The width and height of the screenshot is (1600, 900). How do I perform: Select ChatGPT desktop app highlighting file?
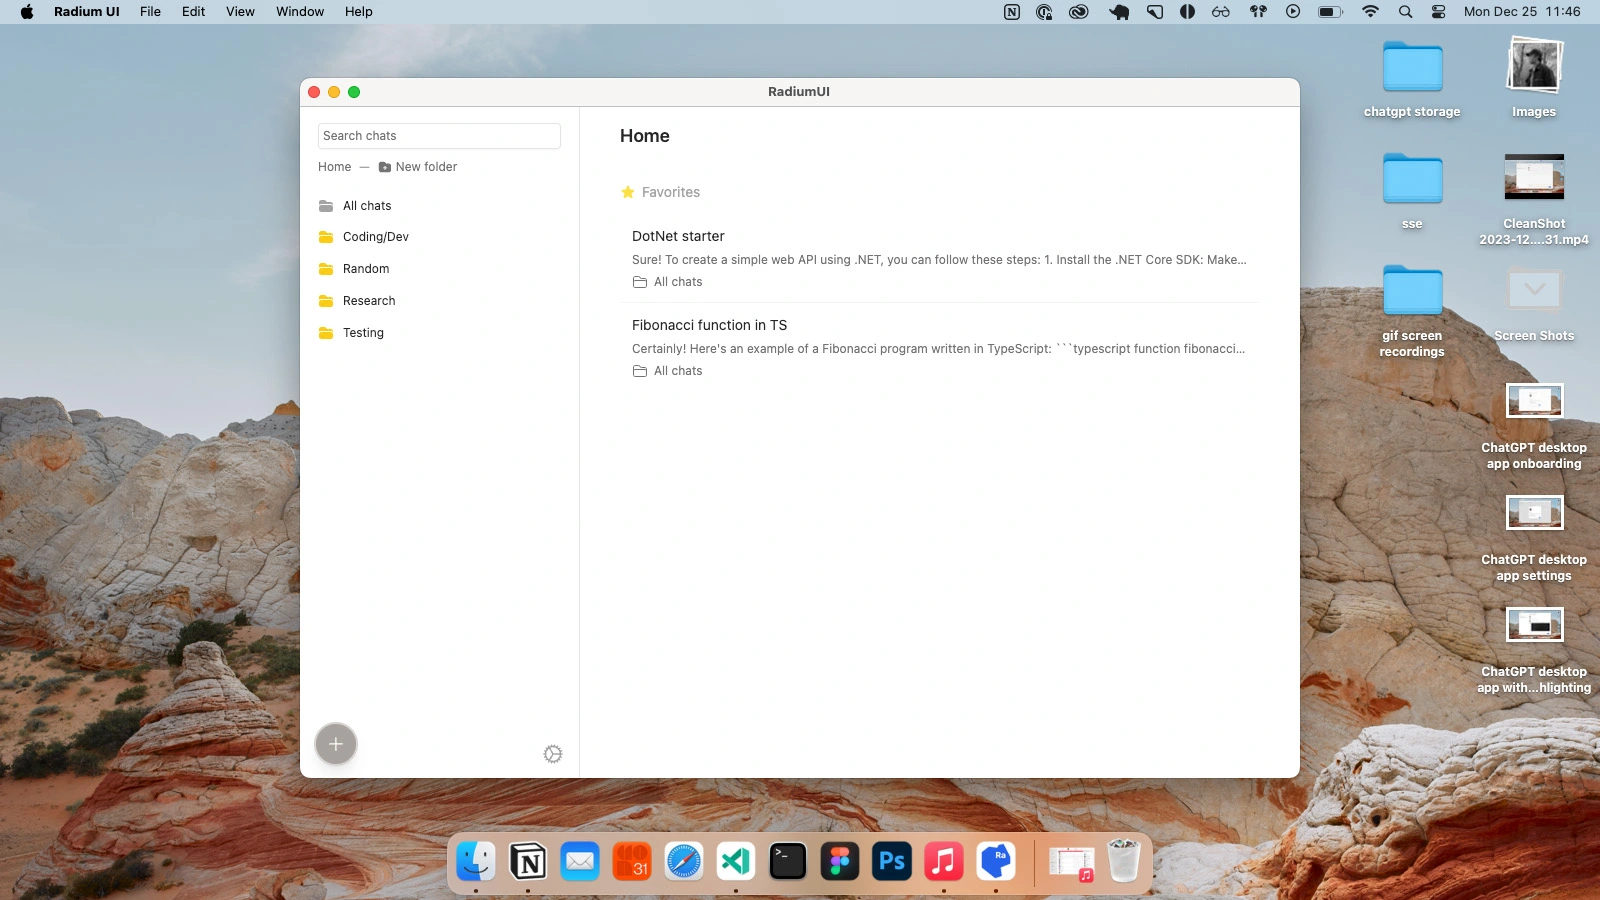click(x=1534, y=649)
